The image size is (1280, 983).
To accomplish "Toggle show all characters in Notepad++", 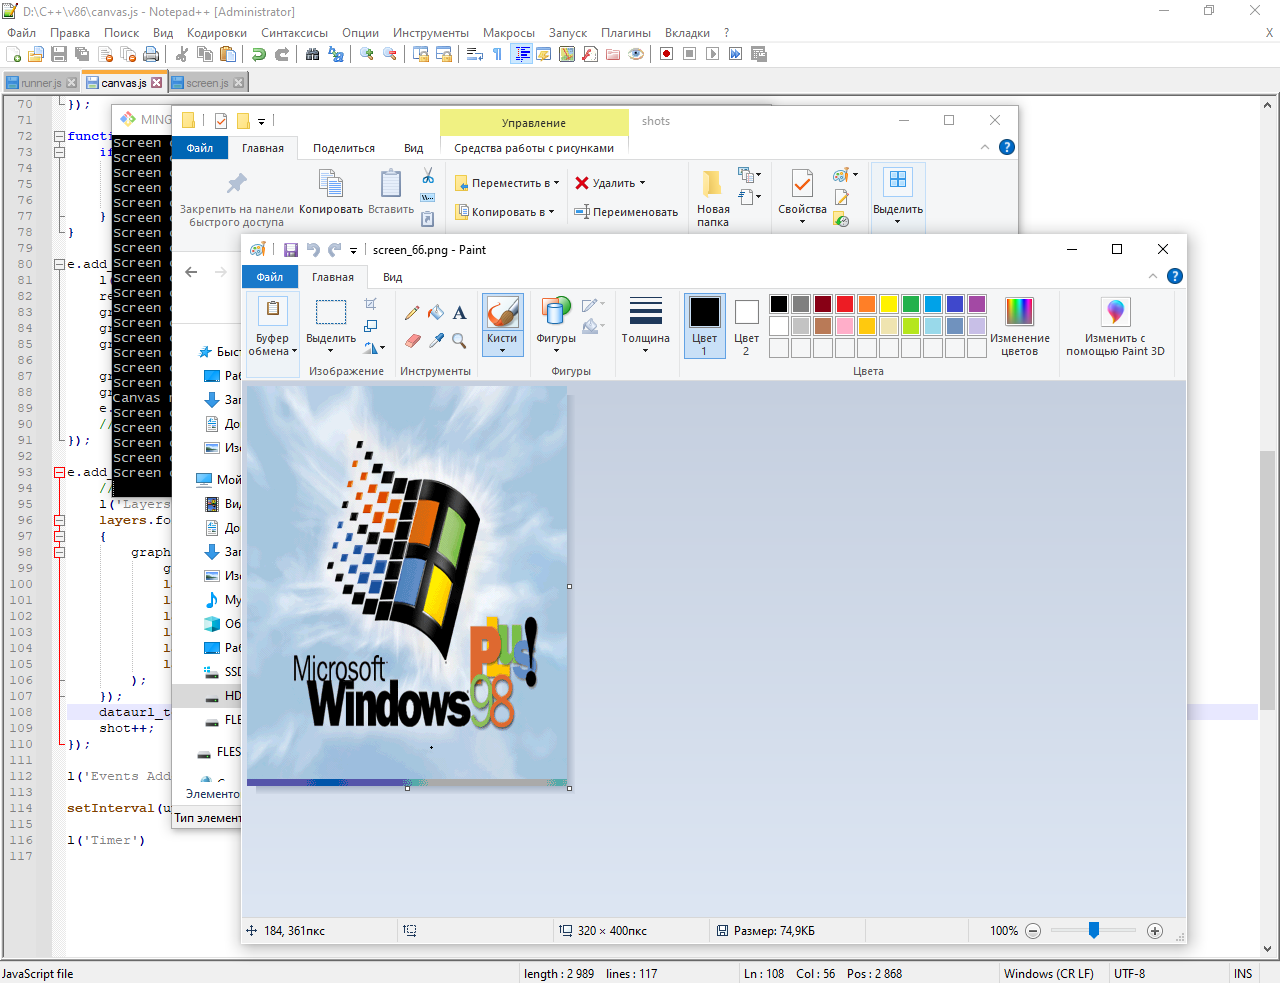I will [x=497, y=54].
